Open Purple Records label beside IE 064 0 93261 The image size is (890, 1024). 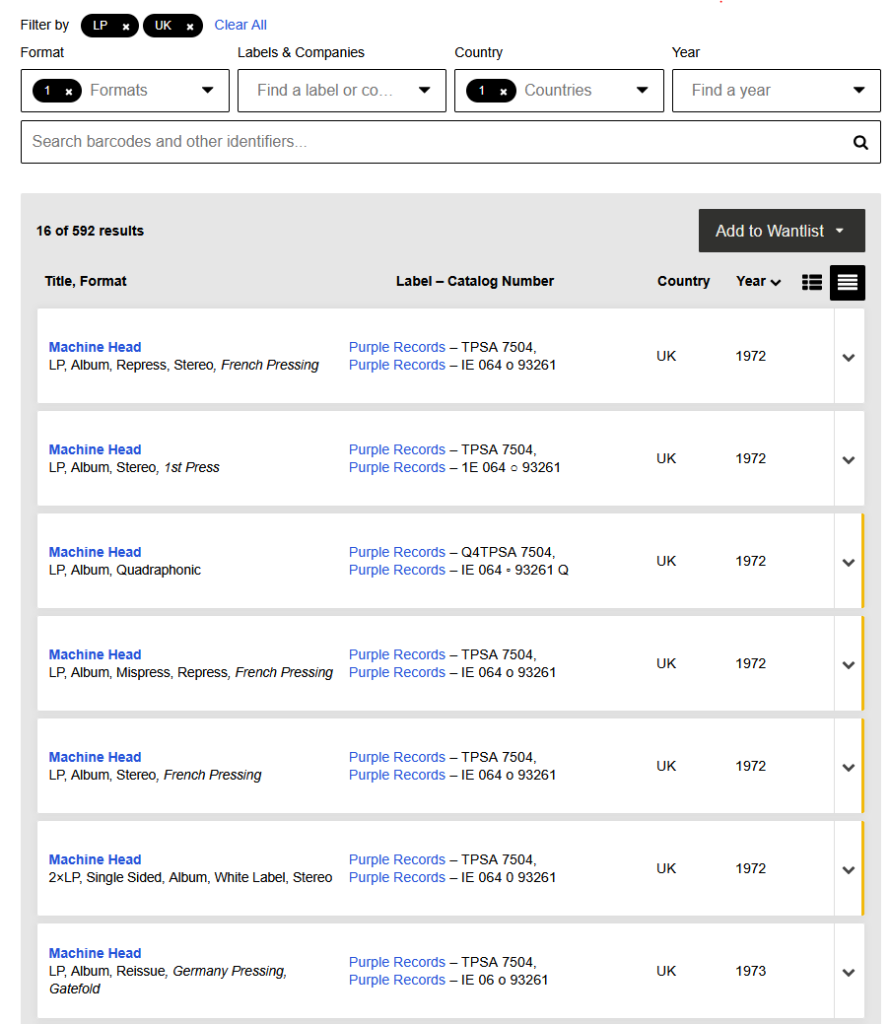click(397, 877)
